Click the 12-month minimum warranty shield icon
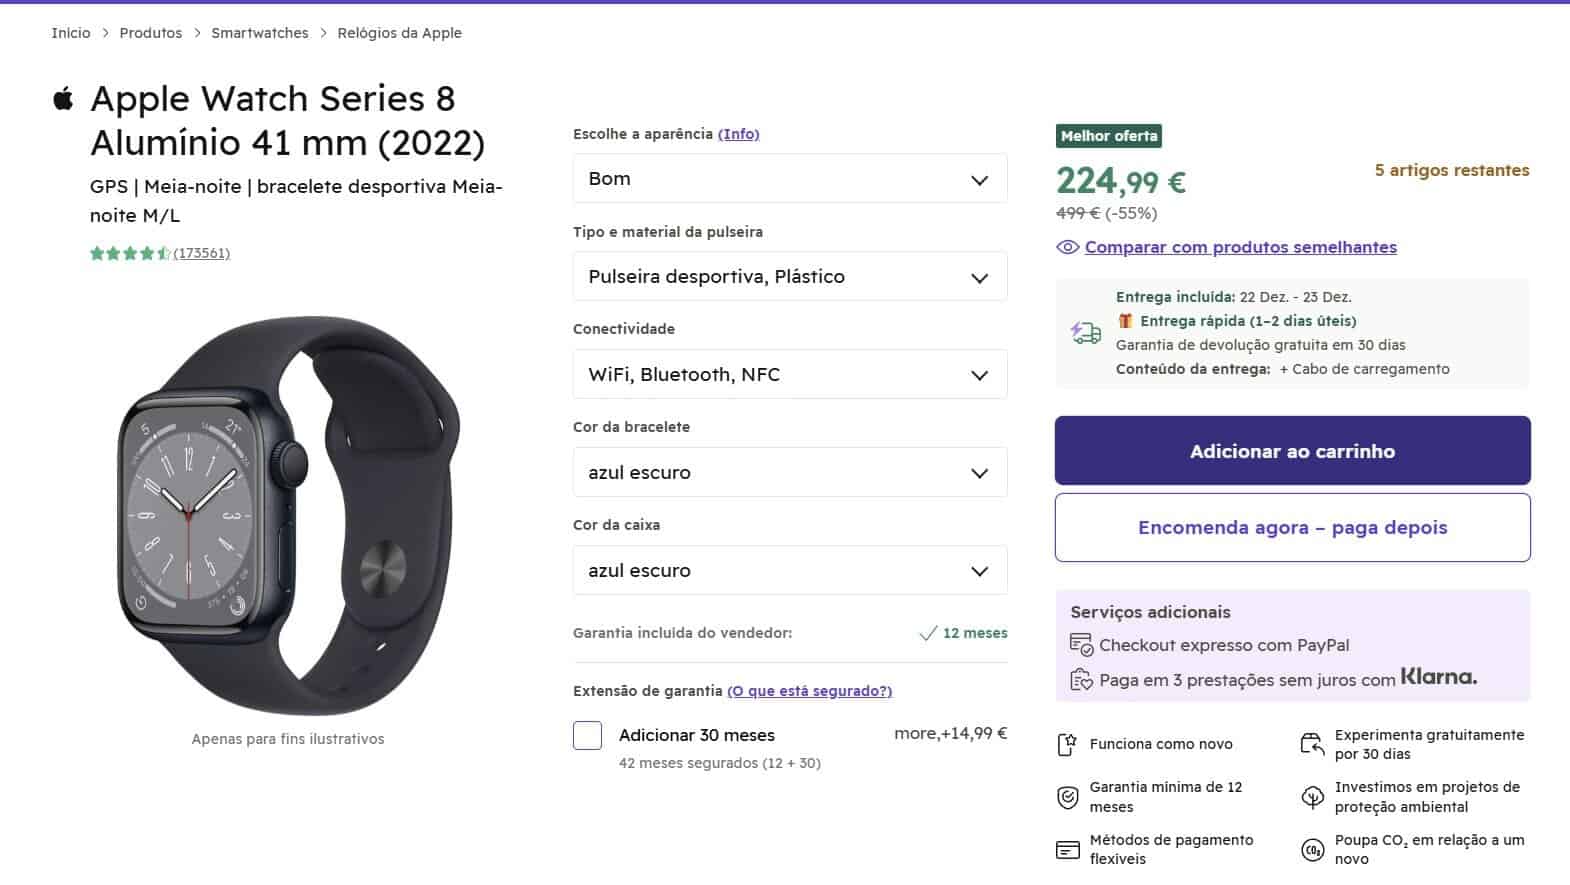The width and height of the screenshot is (1570, 885). click(1067, 797)
